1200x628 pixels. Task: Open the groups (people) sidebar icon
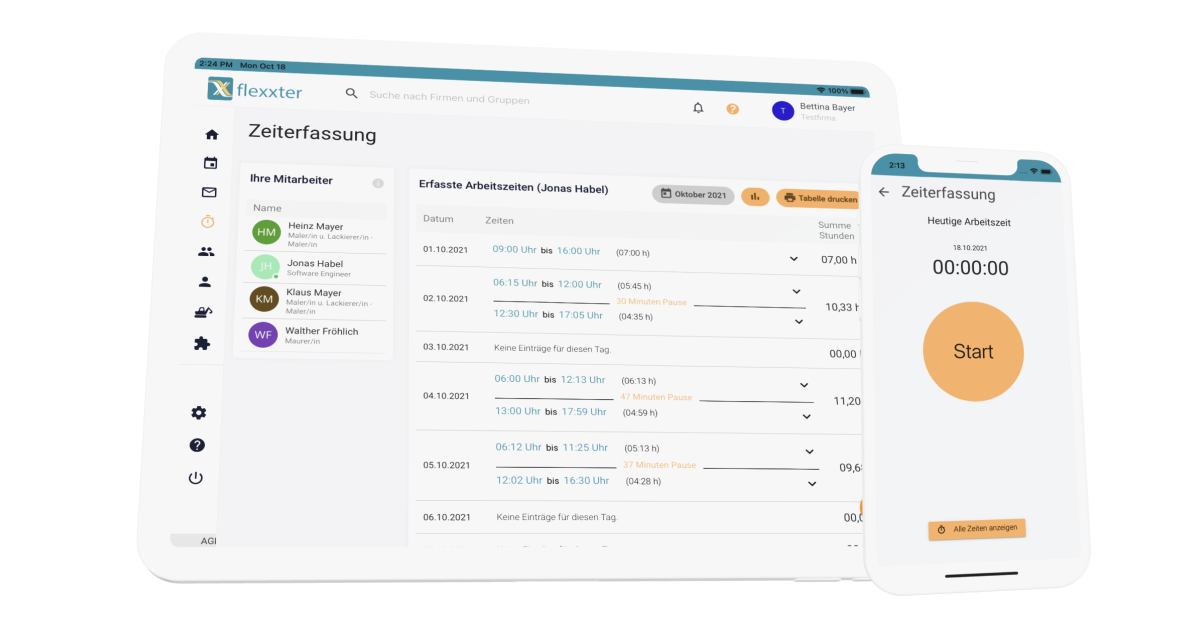pos(206,252)
